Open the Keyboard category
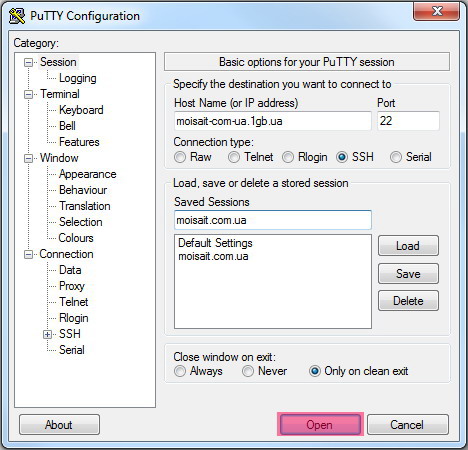 [x=81, y=110]
